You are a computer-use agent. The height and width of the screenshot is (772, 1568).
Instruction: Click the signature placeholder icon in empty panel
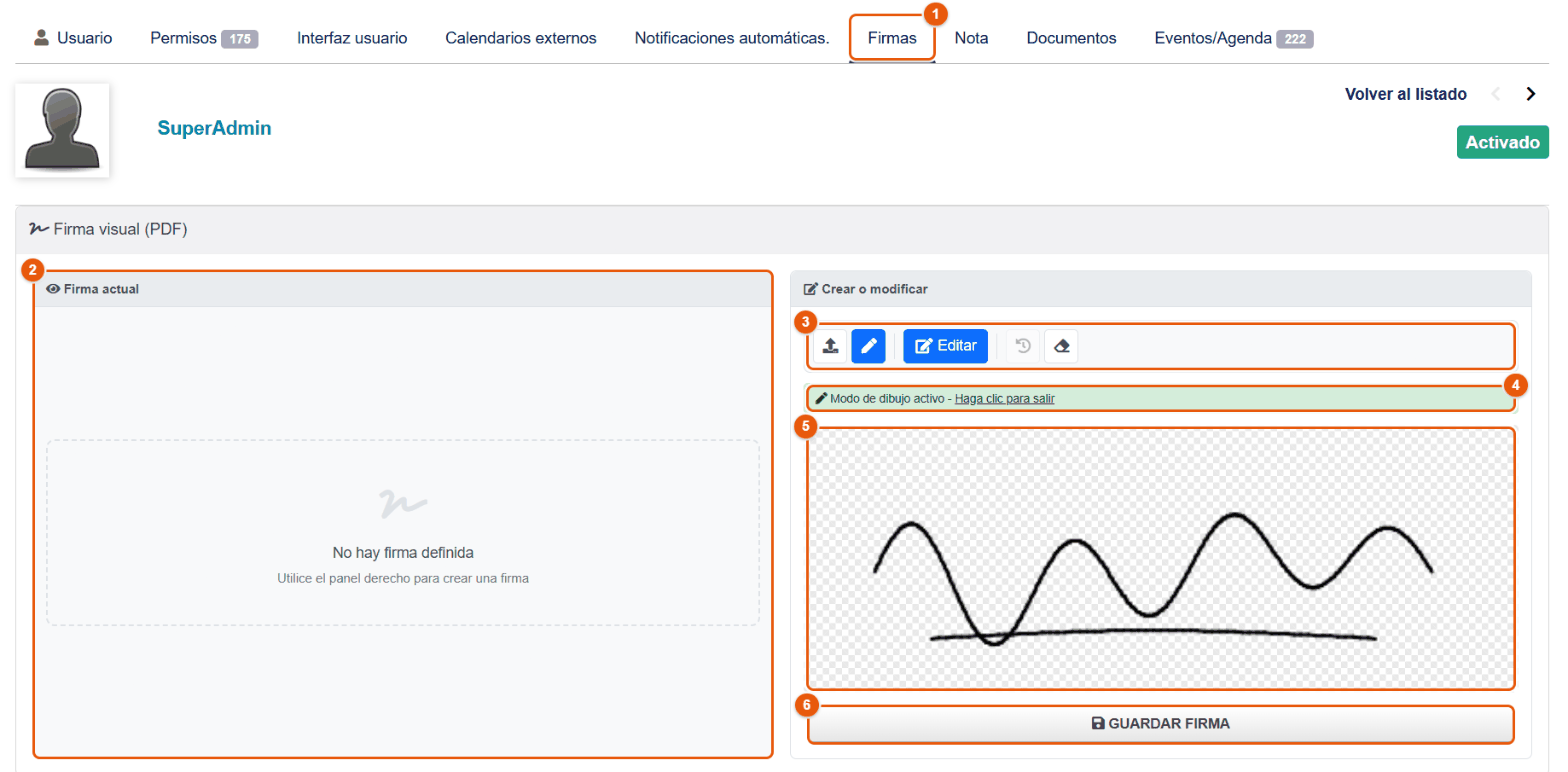(x=403, y=502)
